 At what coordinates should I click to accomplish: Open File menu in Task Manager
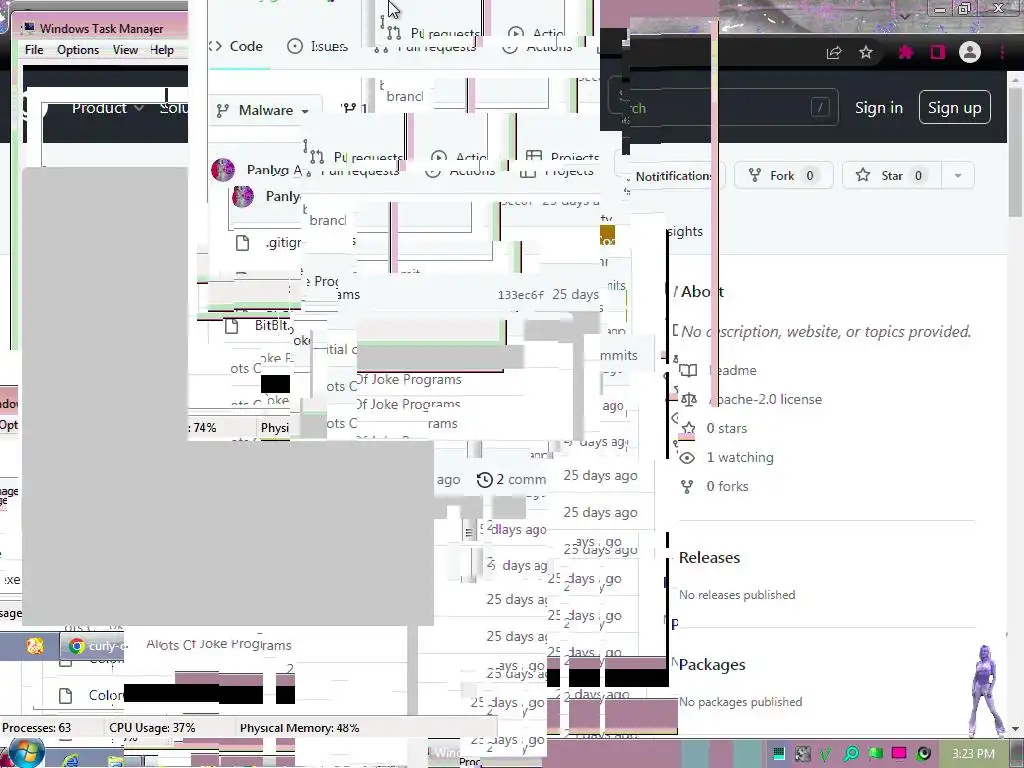[34, 50]
